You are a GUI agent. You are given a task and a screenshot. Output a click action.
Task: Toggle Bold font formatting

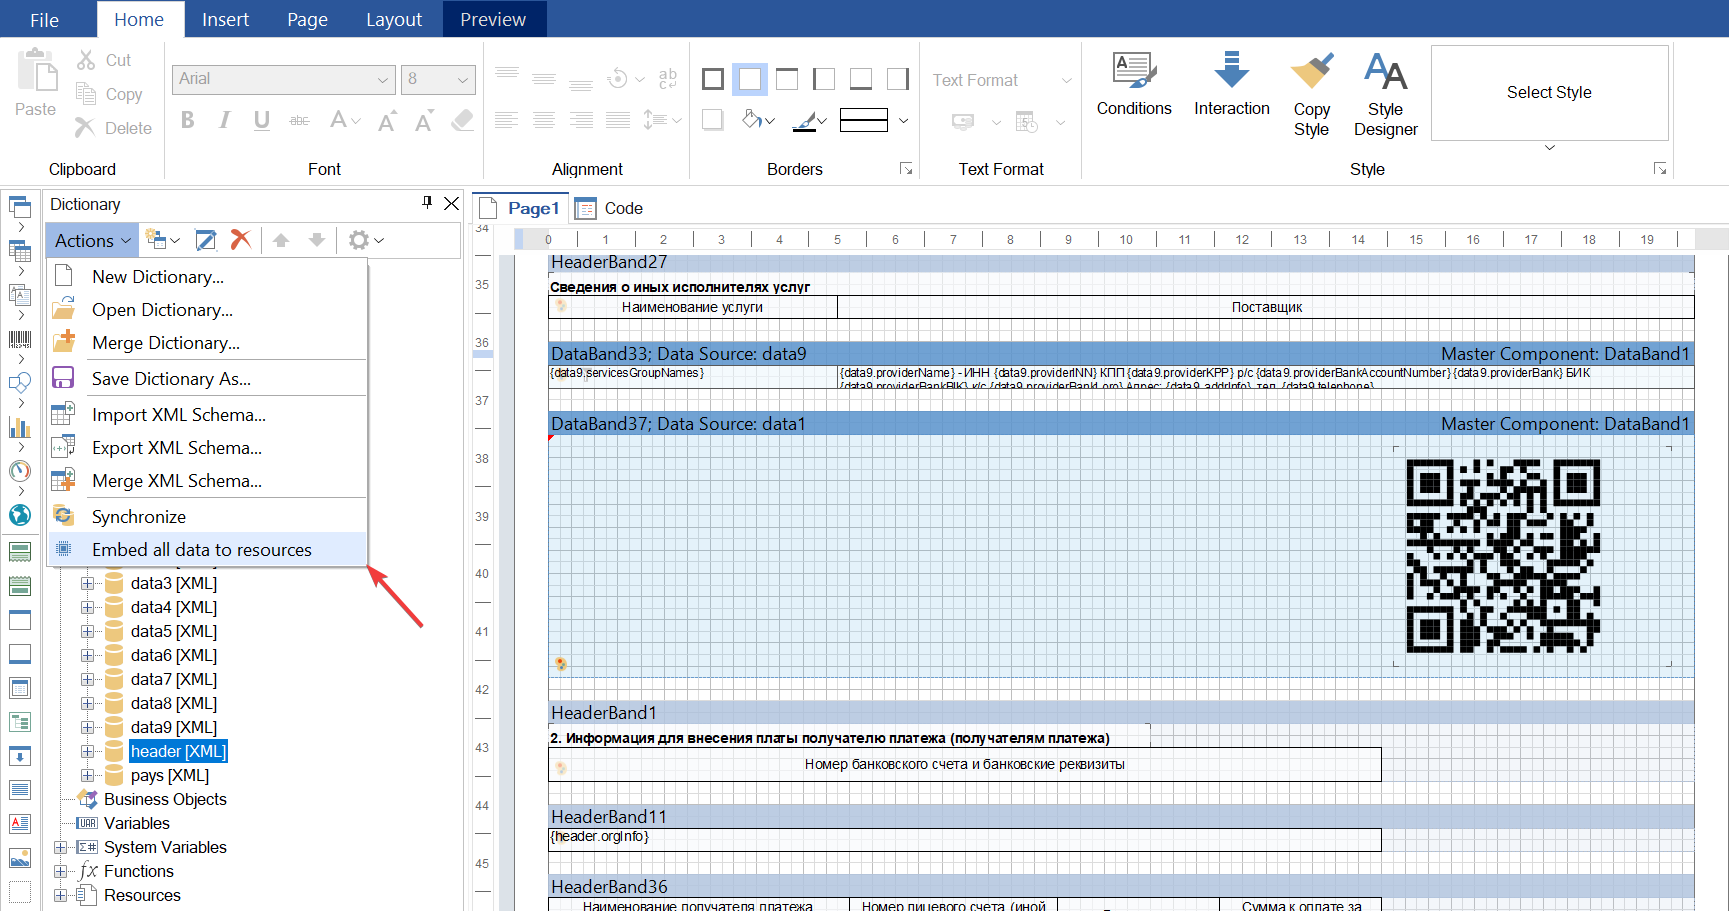point(188,121)
